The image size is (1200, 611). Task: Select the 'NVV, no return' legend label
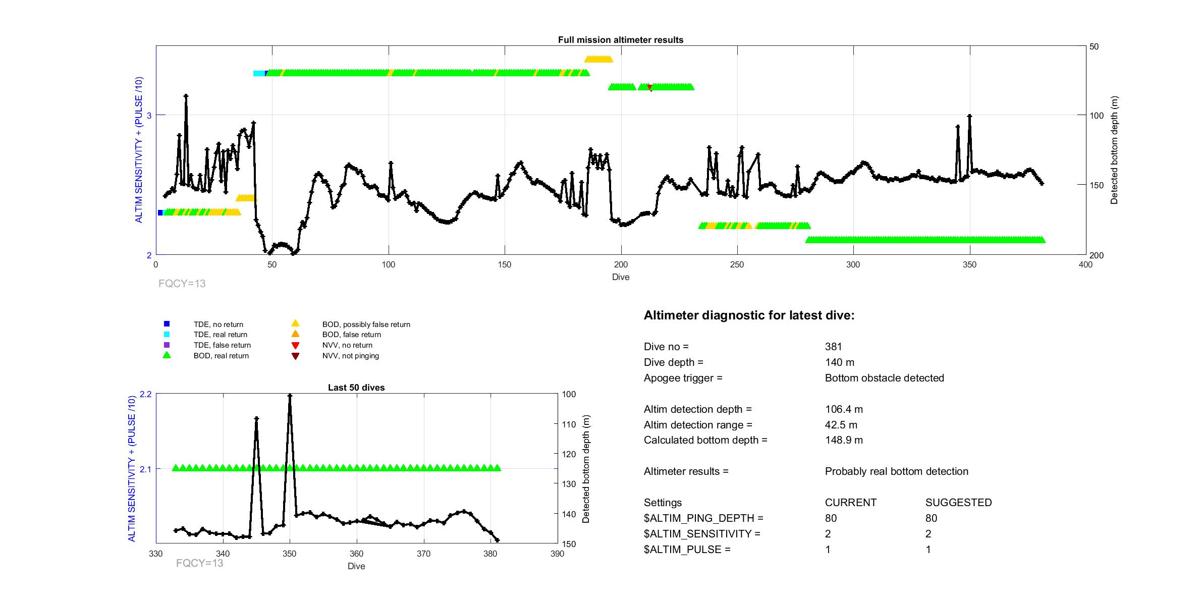point(347,345)
